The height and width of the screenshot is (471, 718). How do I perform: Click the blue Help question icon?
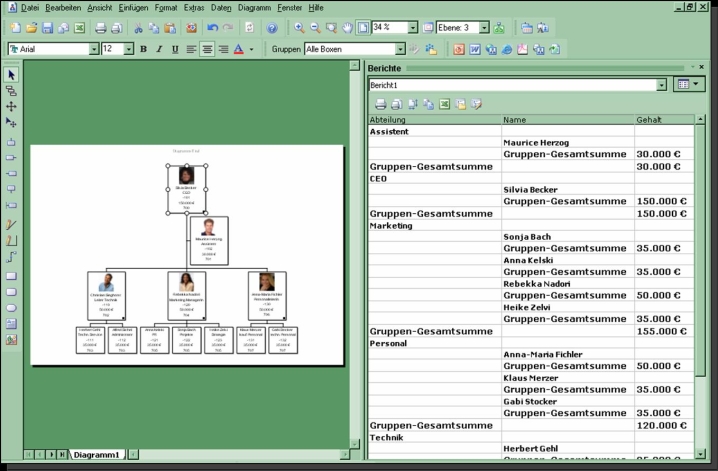(x=272, y=28)
